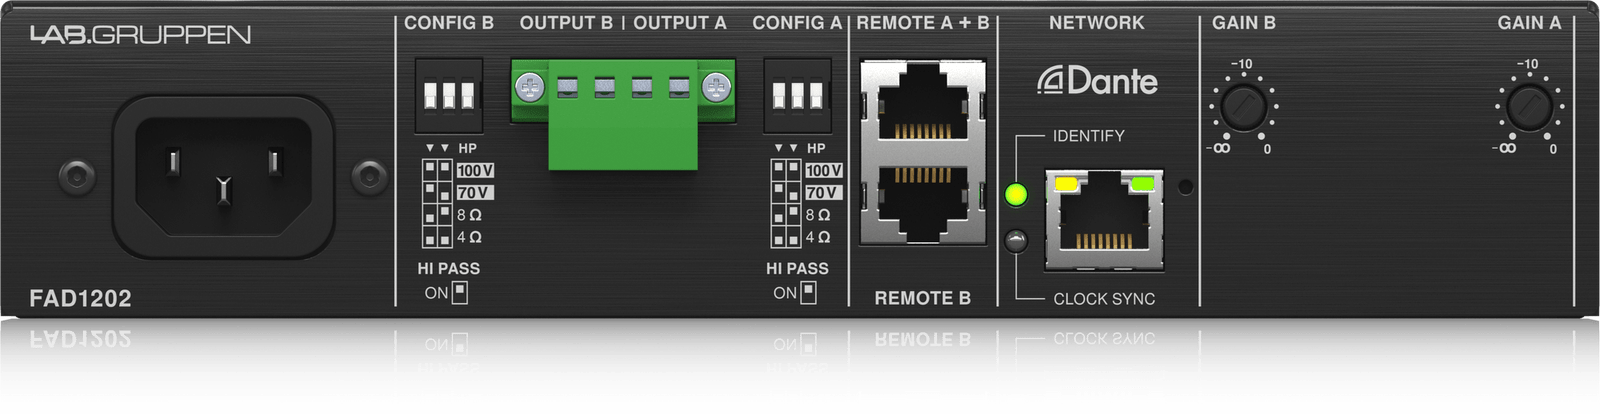Click the FAD1202 model label
The height and width of the screenshot is (414, 1600).
[x=80, y=298]
